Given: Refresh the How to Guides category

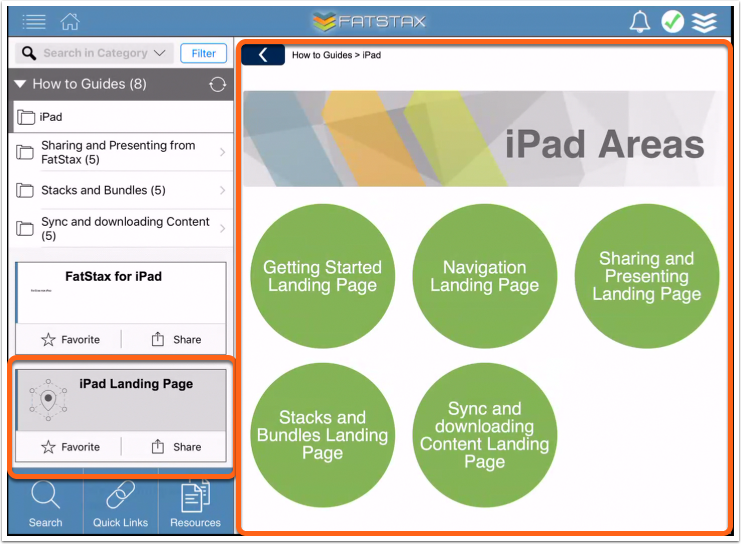Looking at the screenshot, I should tap(217, 85).
